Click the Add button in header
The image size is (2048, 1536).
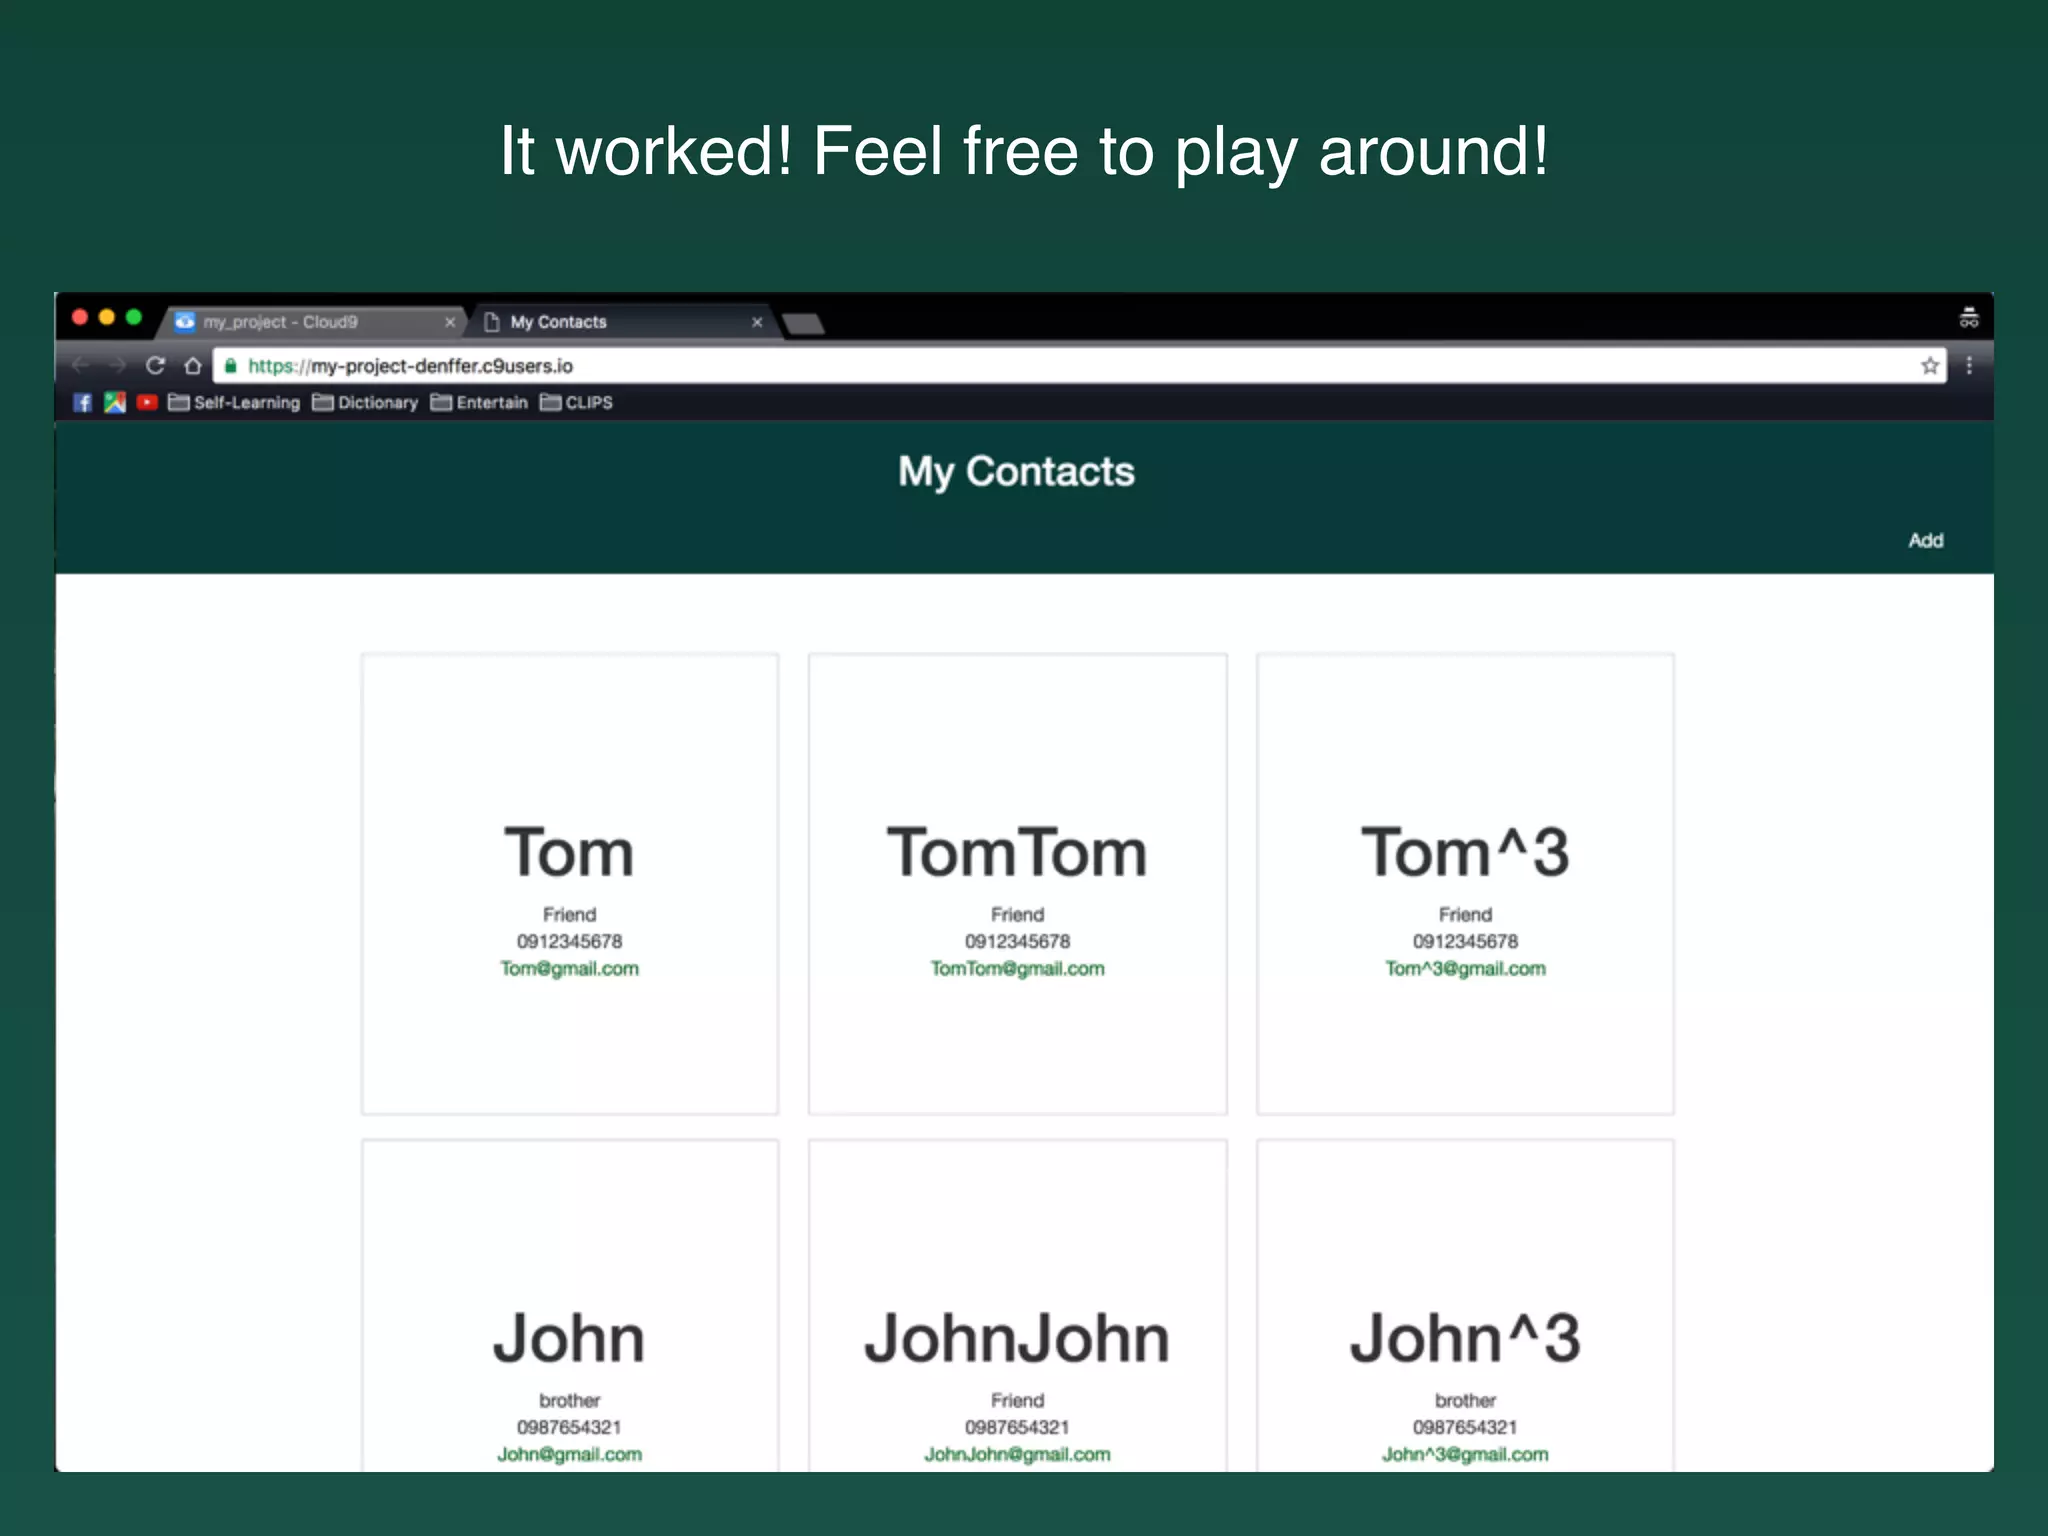coord(1925,540)
